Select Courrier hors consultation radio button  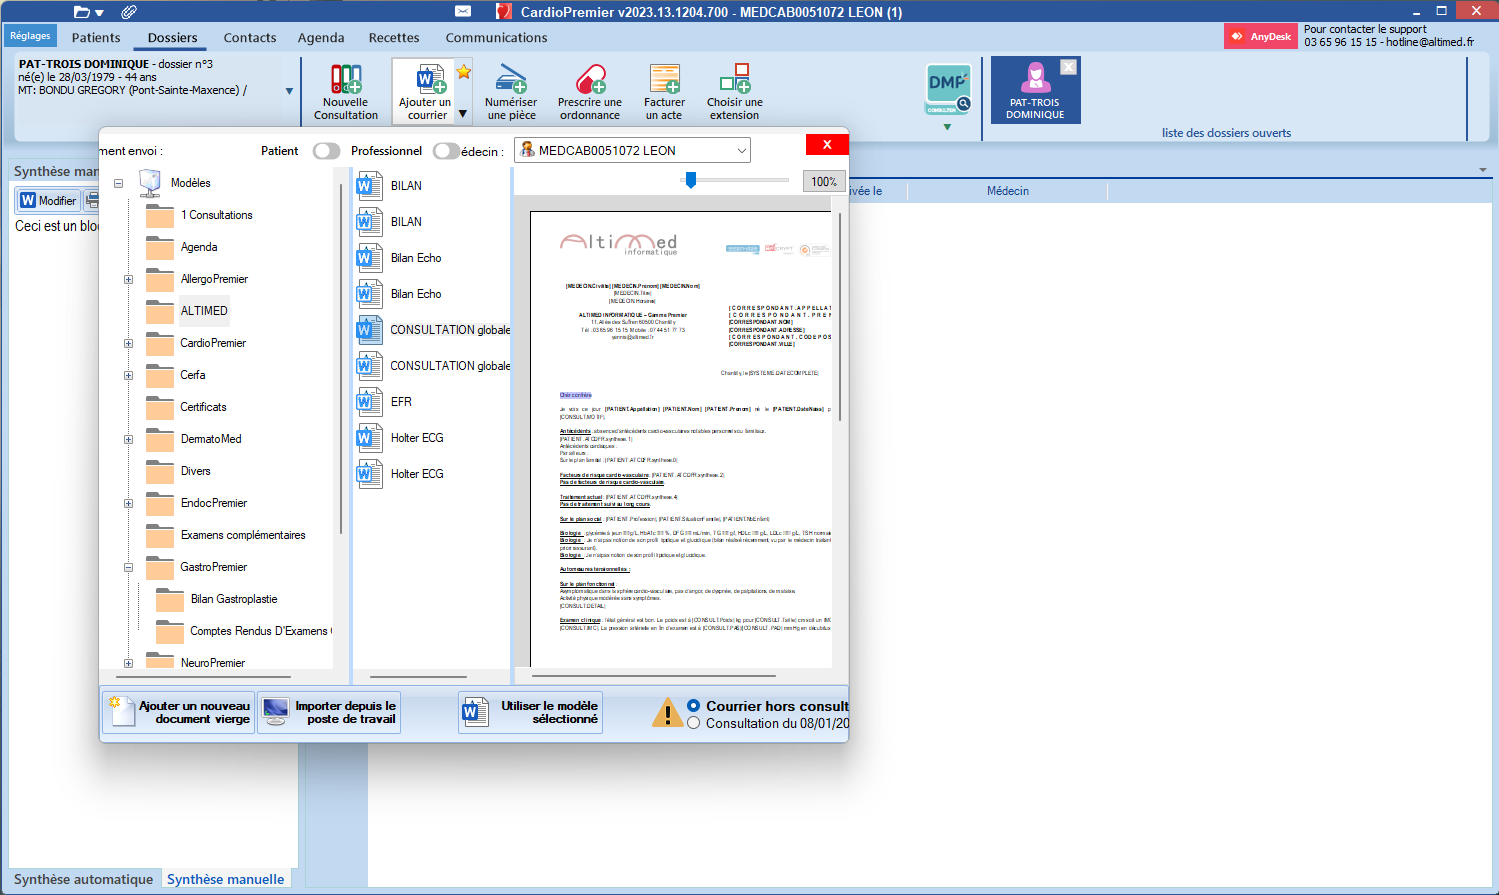tap(694, 706)
